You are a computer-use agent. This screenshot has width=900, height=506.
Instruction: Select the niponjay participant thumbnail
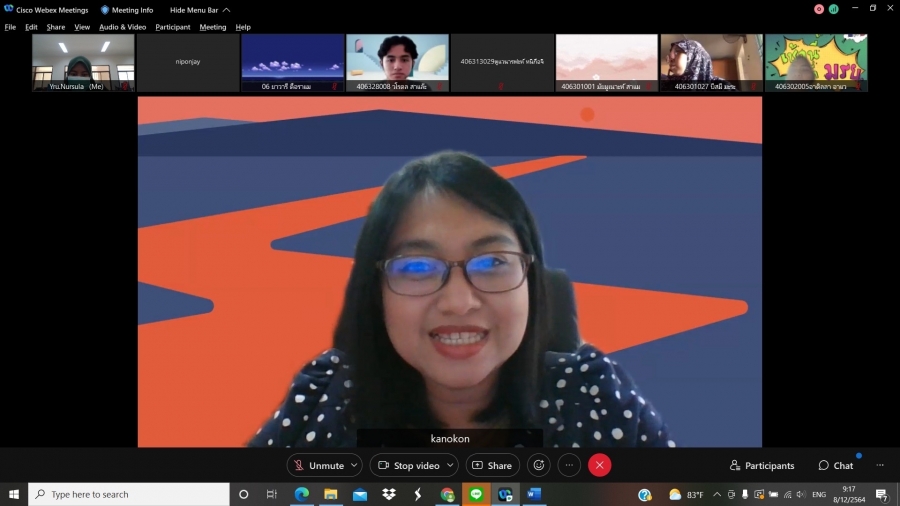pyautogui.click(x=188, y=62)
